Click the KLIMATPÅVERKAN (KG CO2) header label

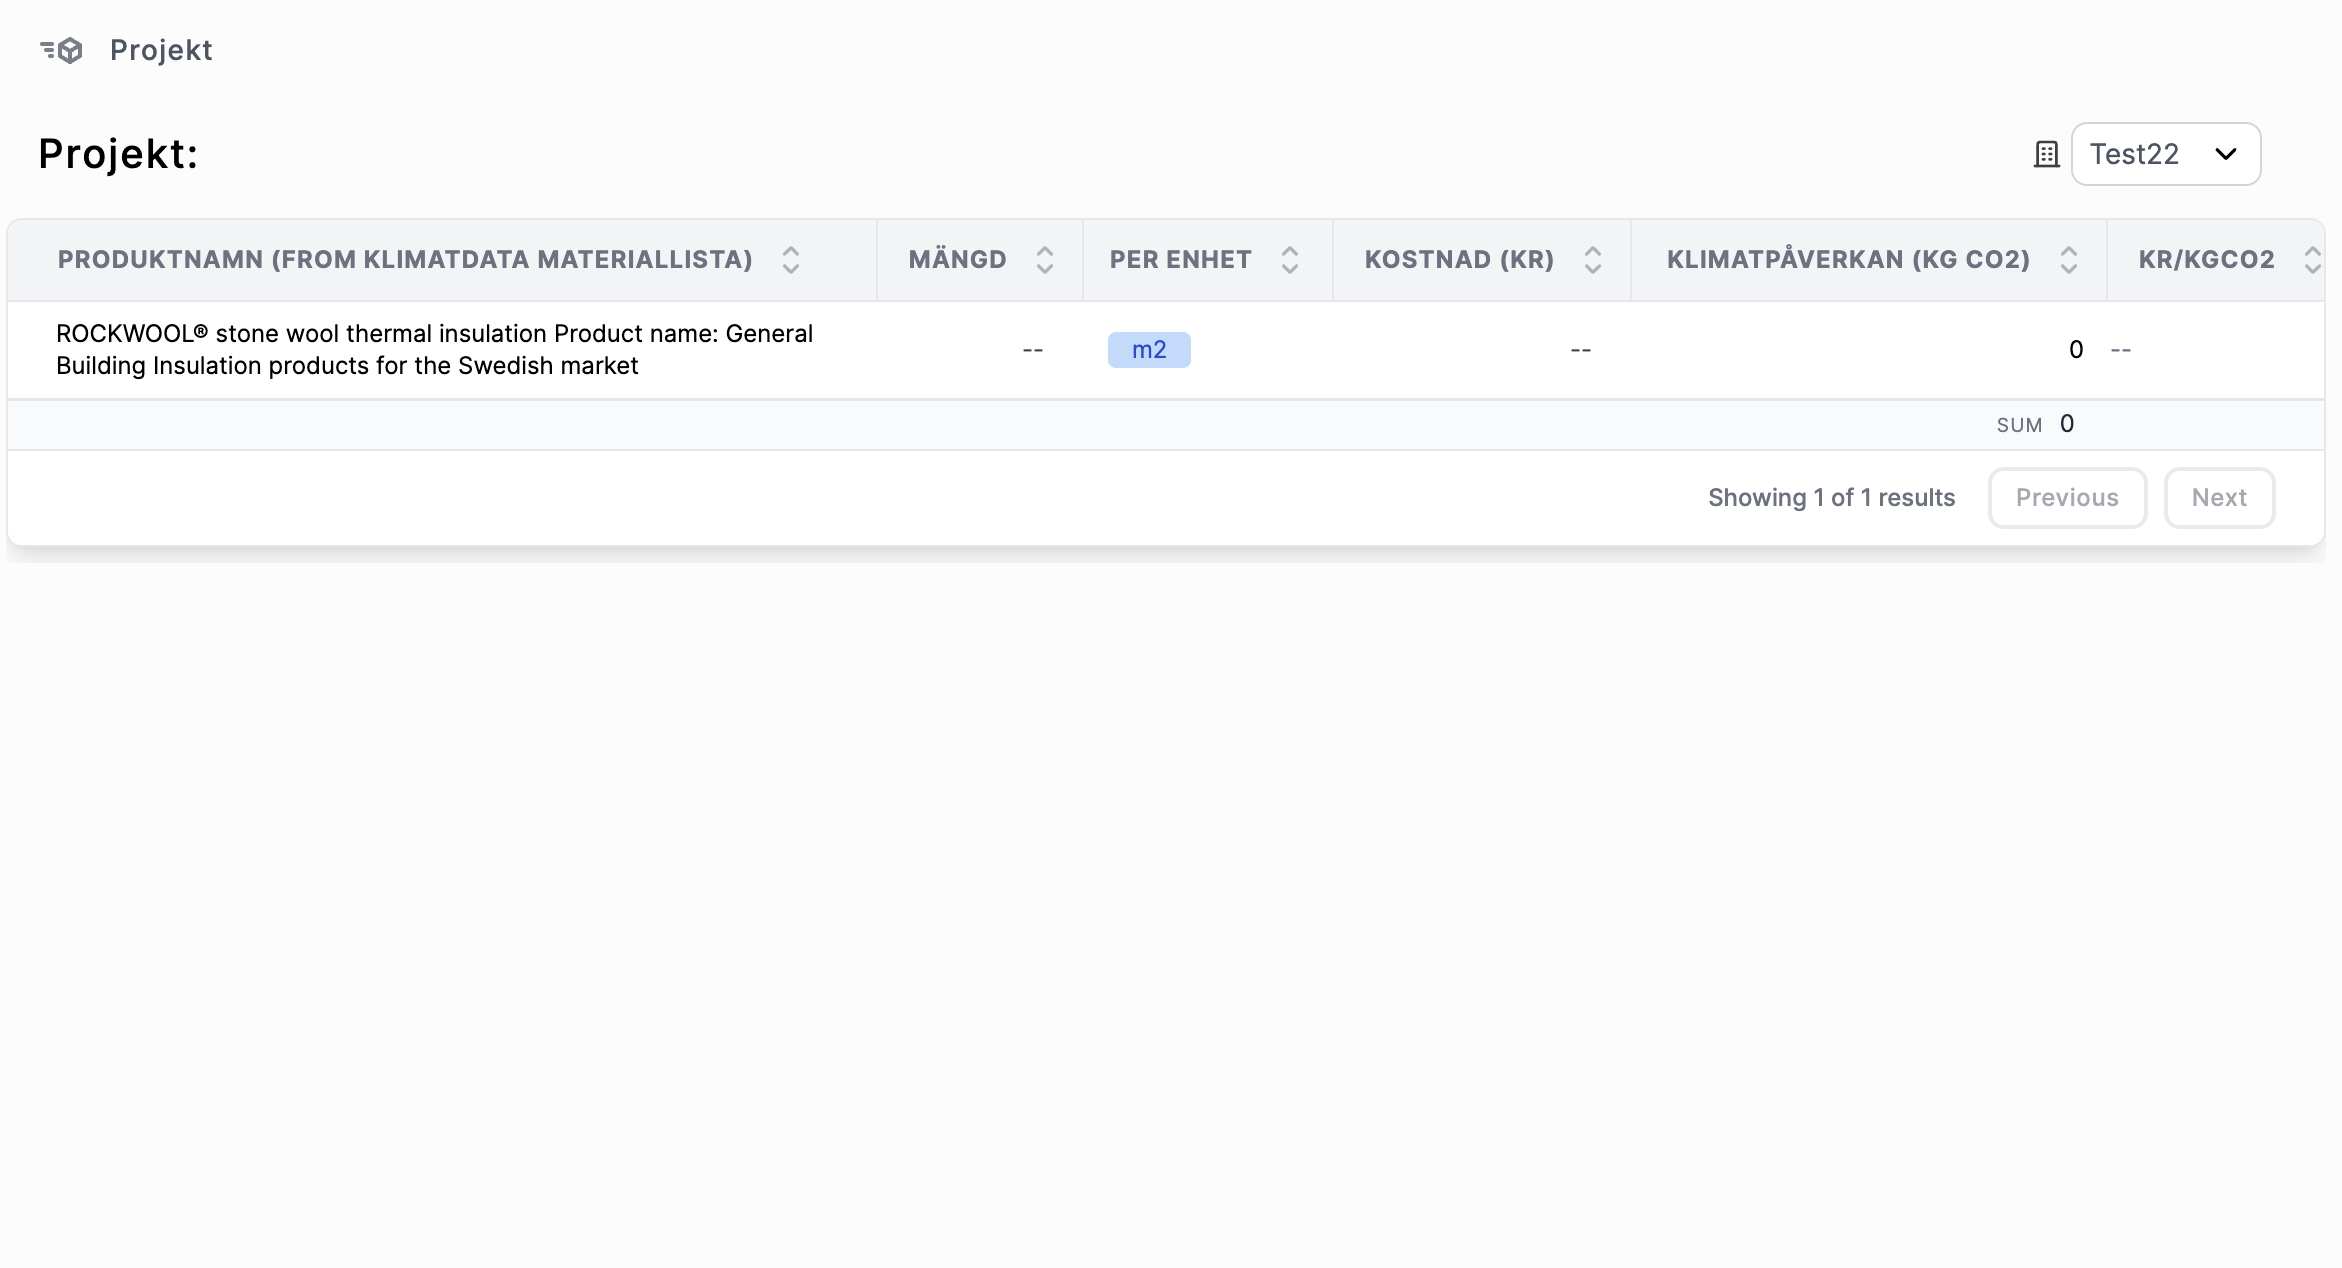point(1847,260)
